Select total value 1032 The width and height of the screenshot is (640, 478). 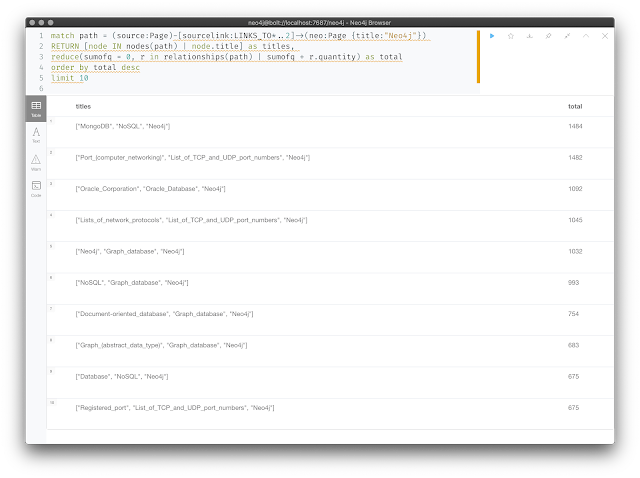pos(575,251)
